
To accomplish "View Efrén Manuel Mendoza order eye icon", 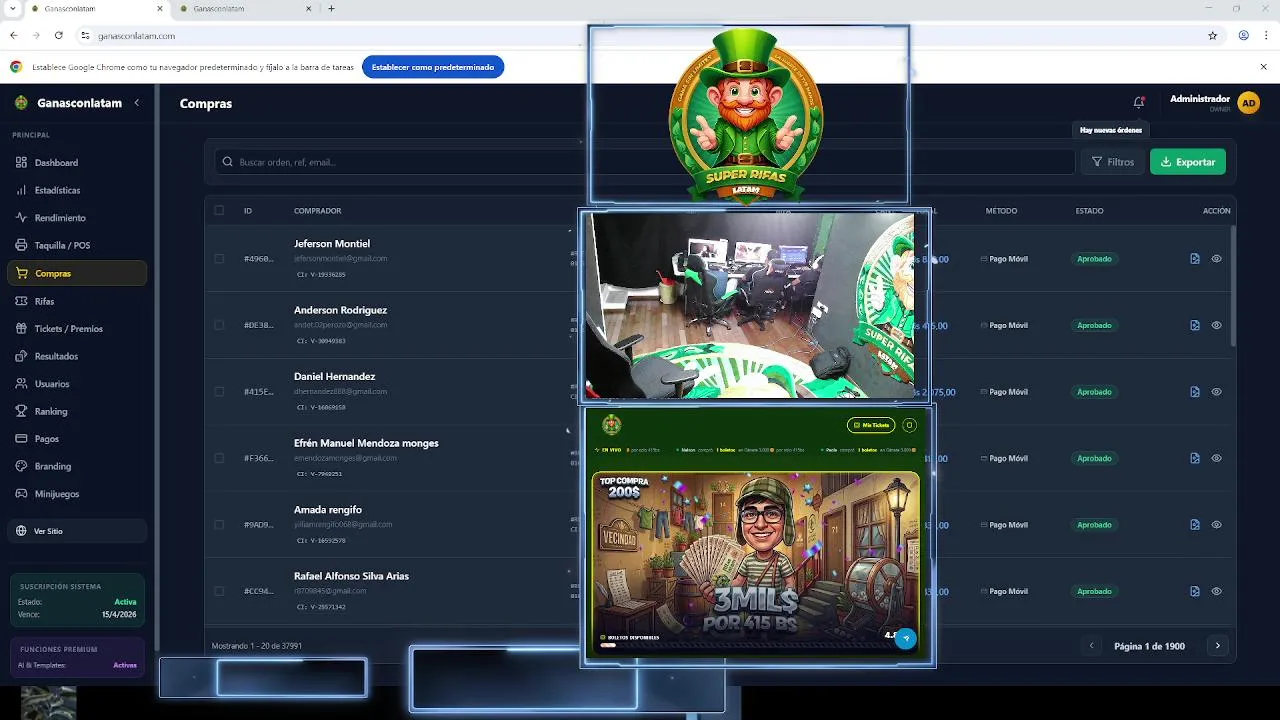I will click(1217, 458).
